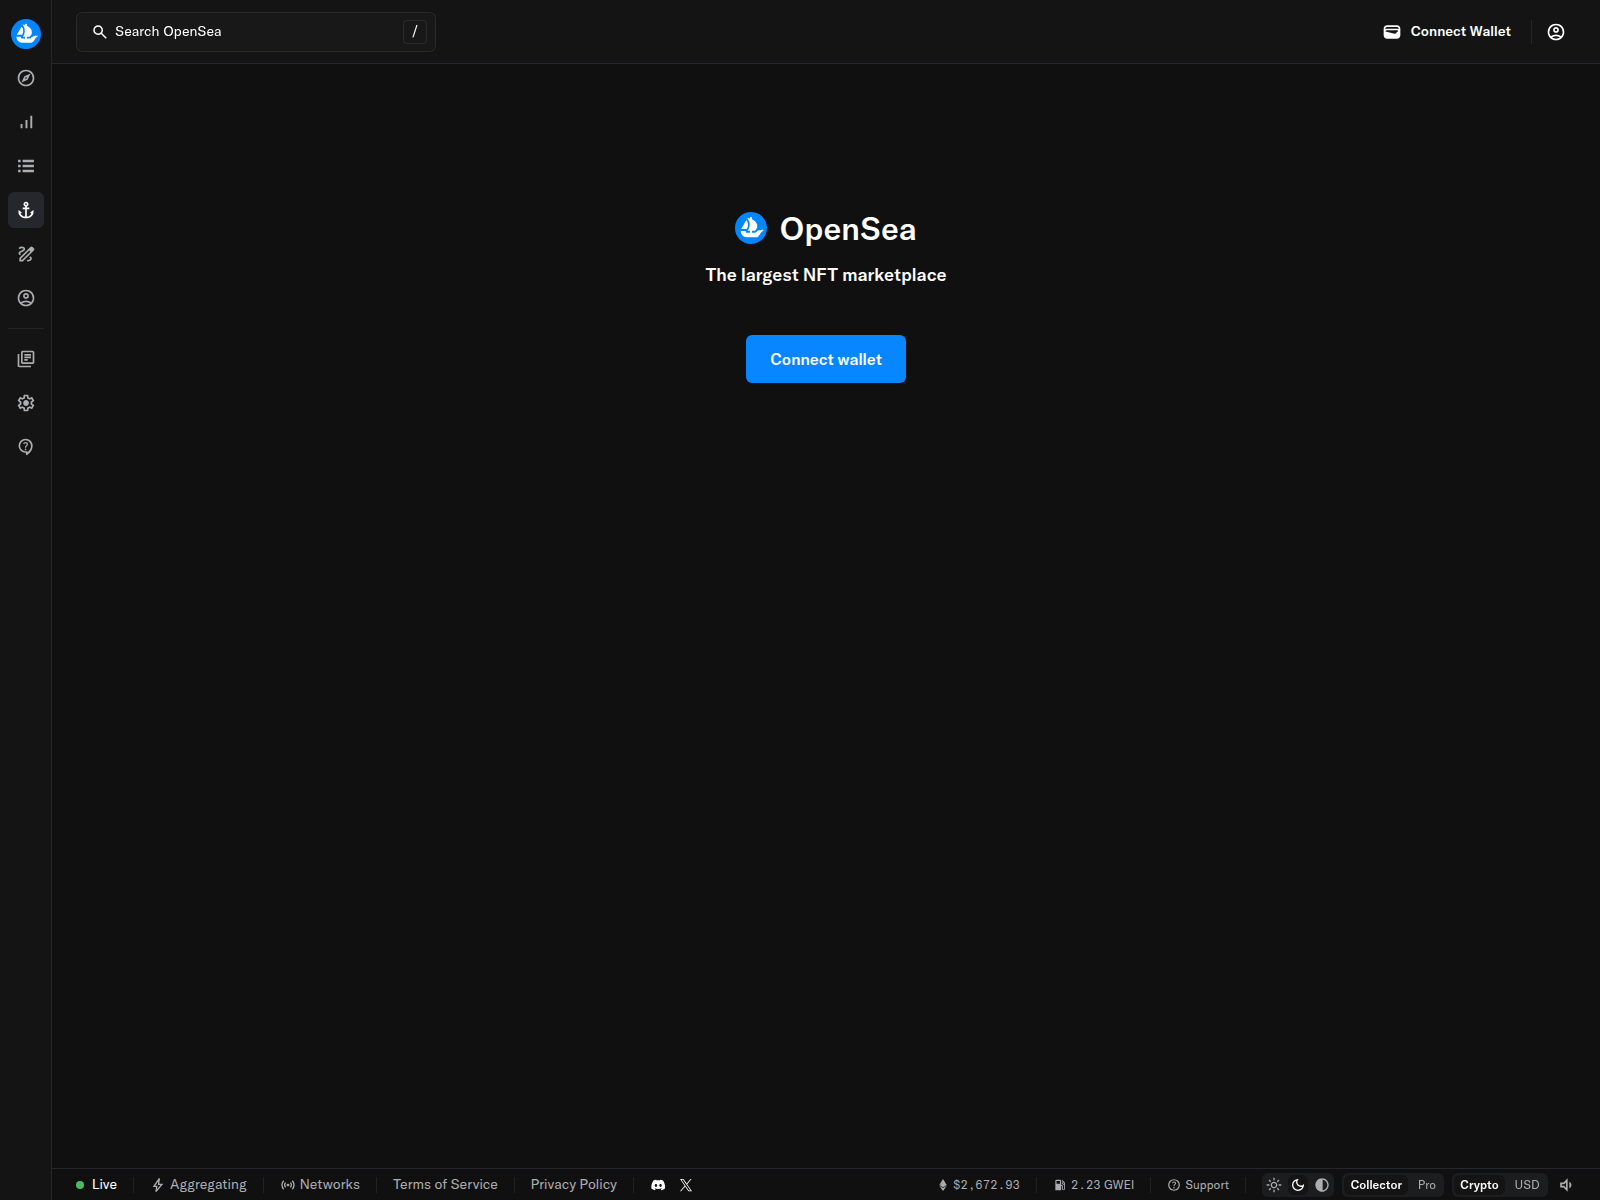Viewport: 1600px width, 1200px height.
Task: Open the news feed icon in sidebar
Action: point(26,358)
